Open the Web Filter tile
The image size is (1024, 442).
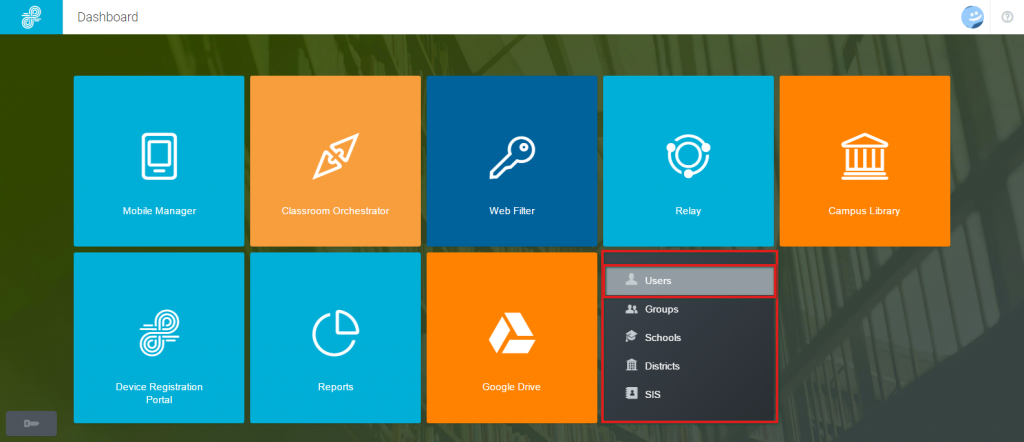(x=511, y=161)
